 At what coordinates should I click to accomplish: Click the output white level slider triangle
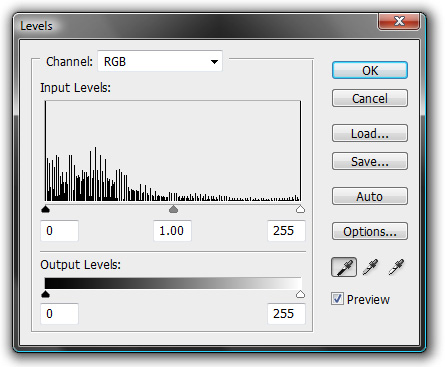tap(300, 294)
